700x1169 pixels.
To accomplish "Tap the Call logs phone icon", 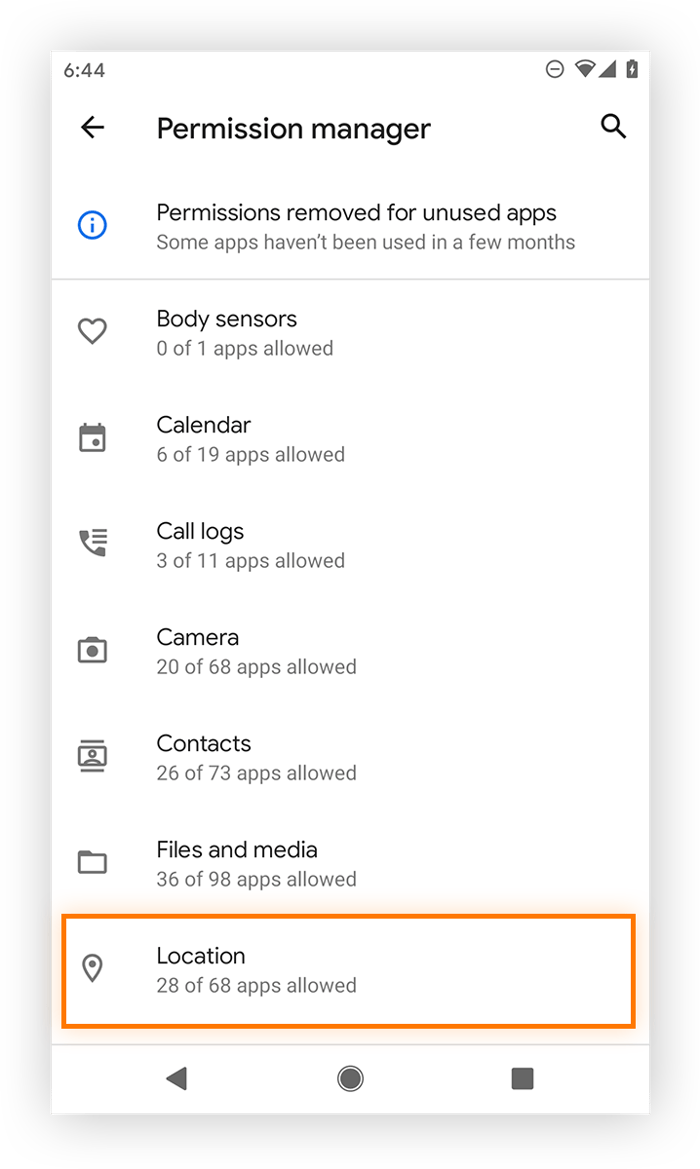I will coord(92,543).
